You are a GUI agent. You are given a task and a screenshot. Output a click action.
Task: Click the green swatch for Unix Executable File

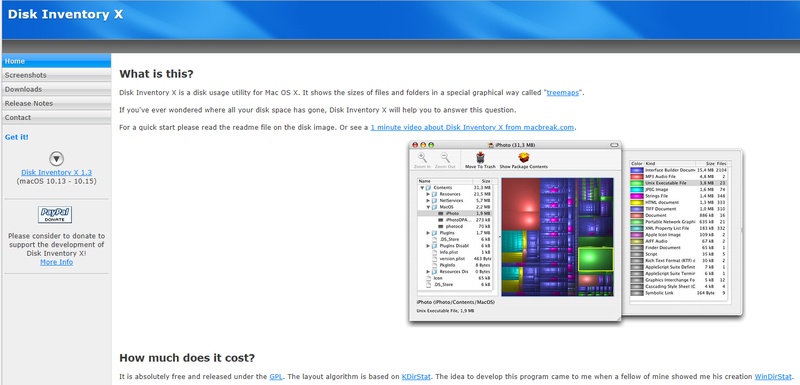(637, 183)
